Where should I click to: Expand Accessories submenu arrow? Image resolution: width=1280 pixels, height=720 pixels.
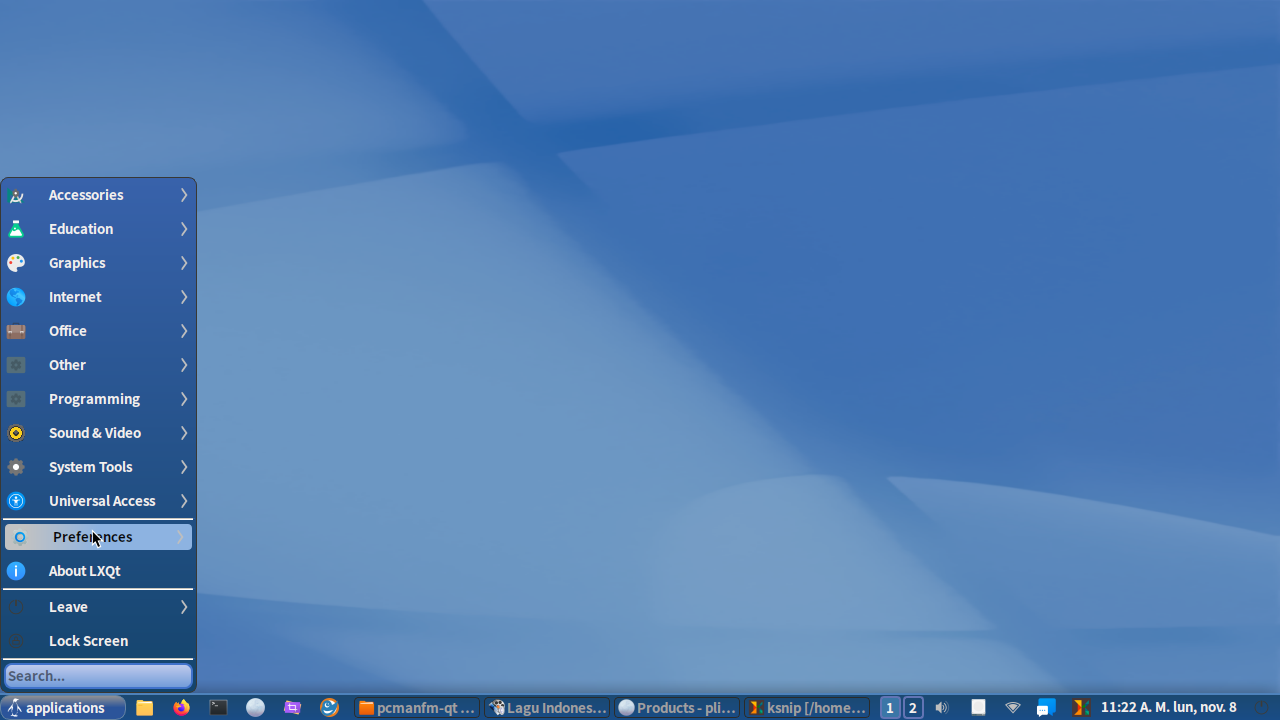184,195
